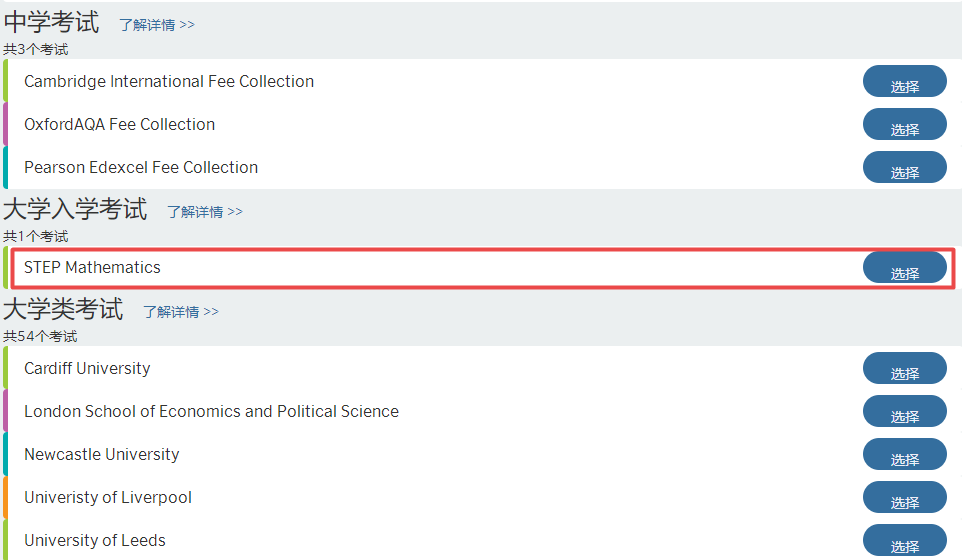This screenshot has width=962, height=560.
Task: Select University of Leeds exam button
Action: 904,540
